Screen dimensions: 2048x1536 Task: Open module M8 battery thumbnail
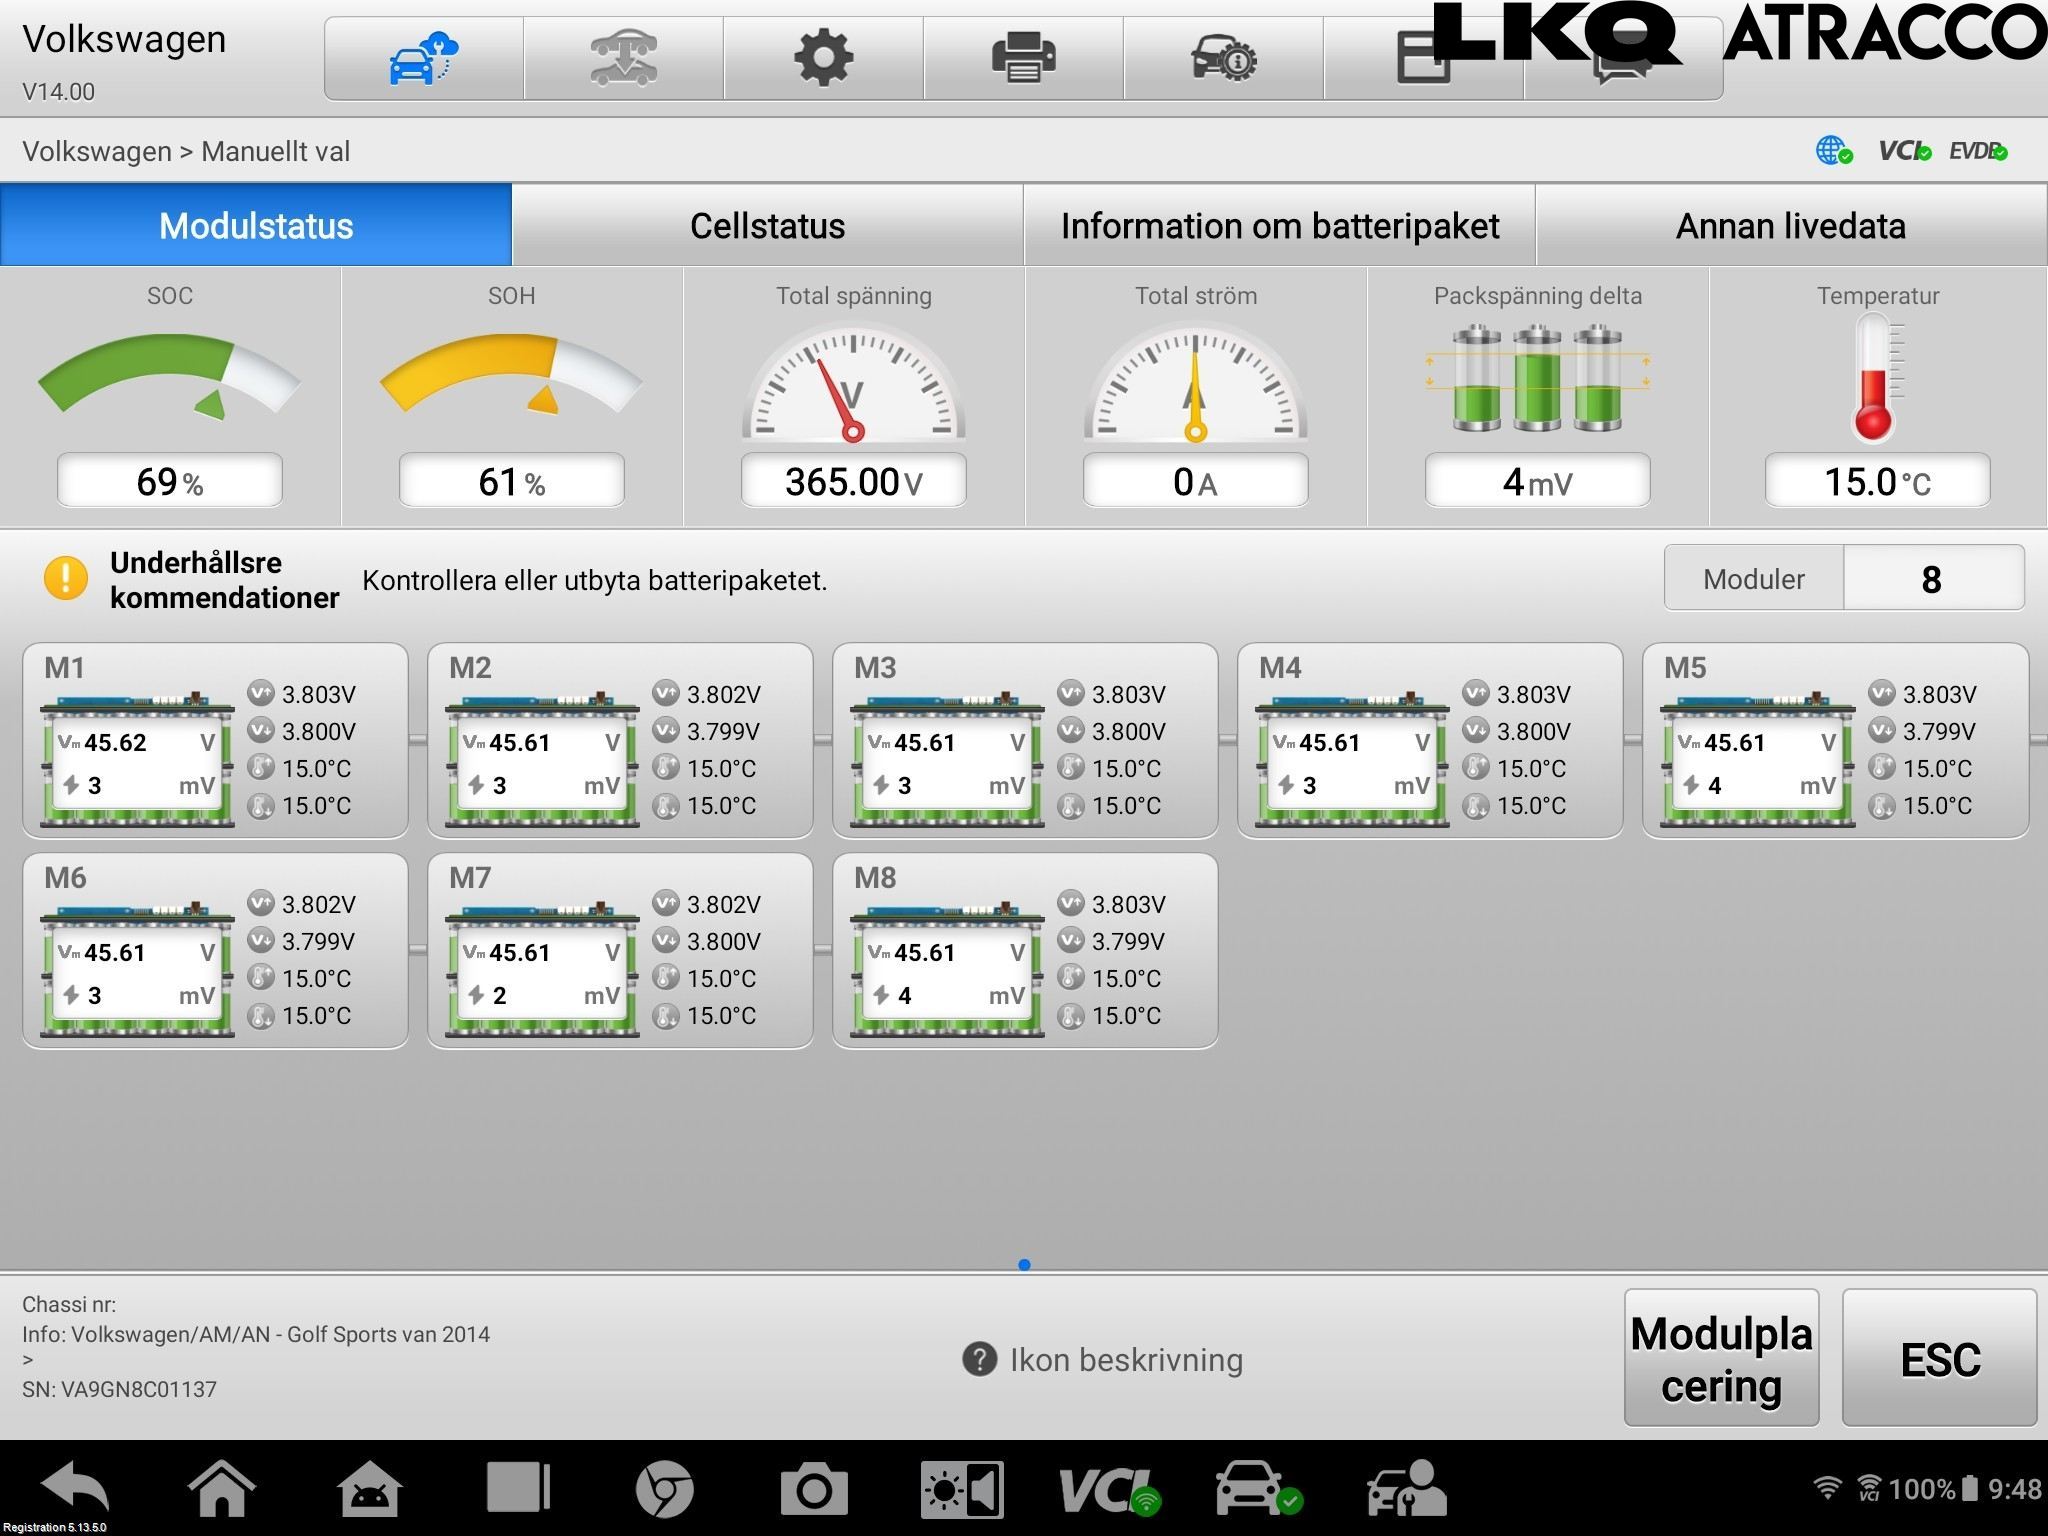click(947, 968)
